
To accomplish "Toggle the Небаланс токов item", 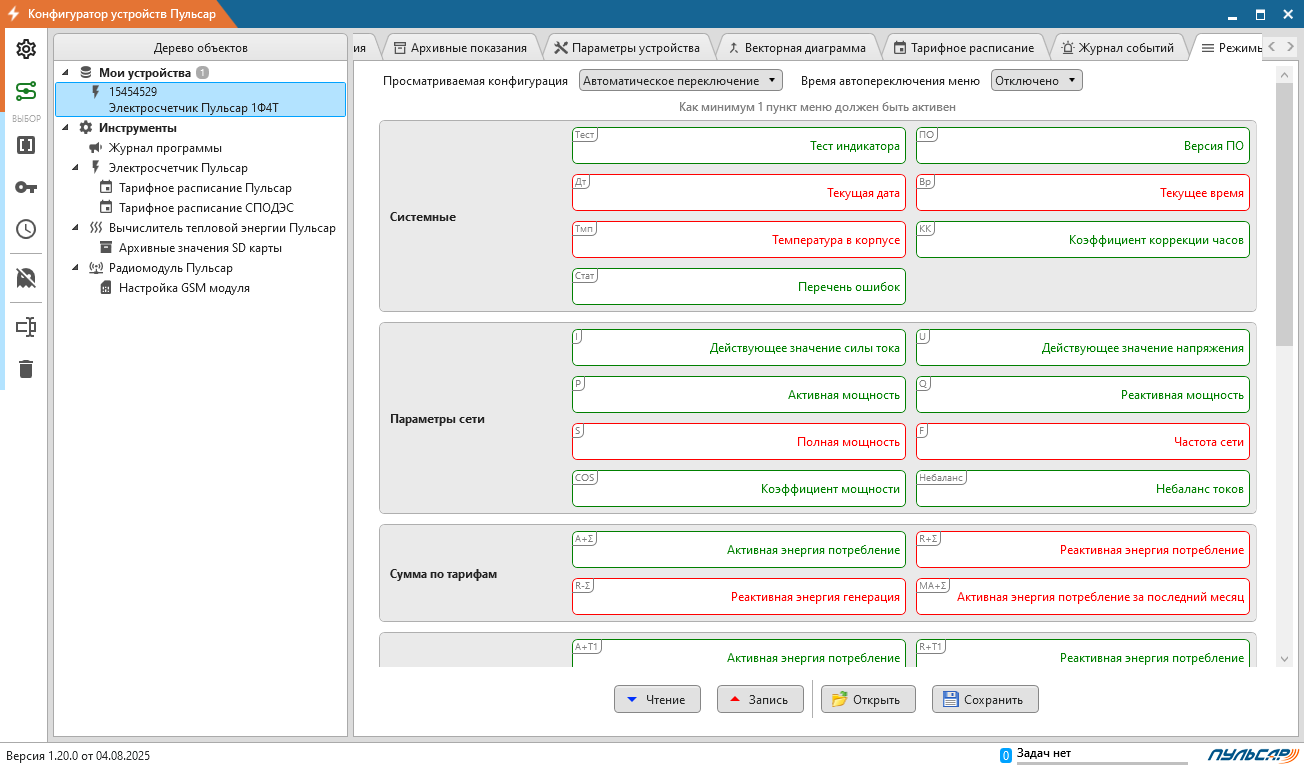I will click(x=1083, y=488).
